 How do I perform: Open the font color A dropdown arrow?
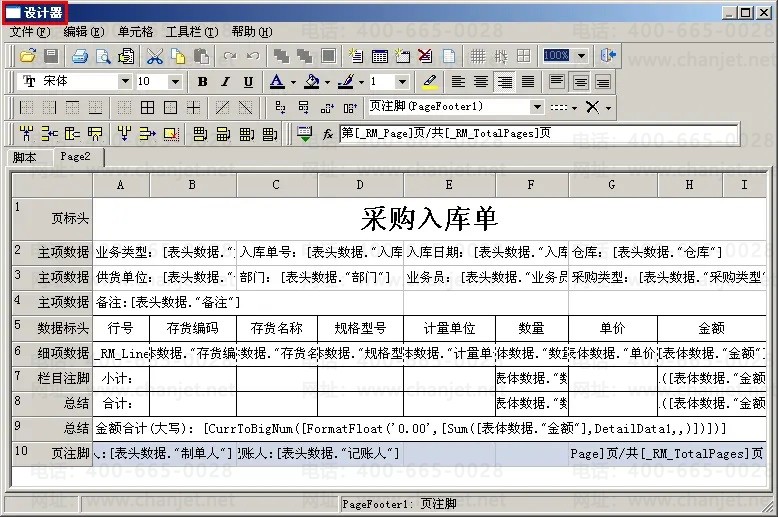(293, 82)
